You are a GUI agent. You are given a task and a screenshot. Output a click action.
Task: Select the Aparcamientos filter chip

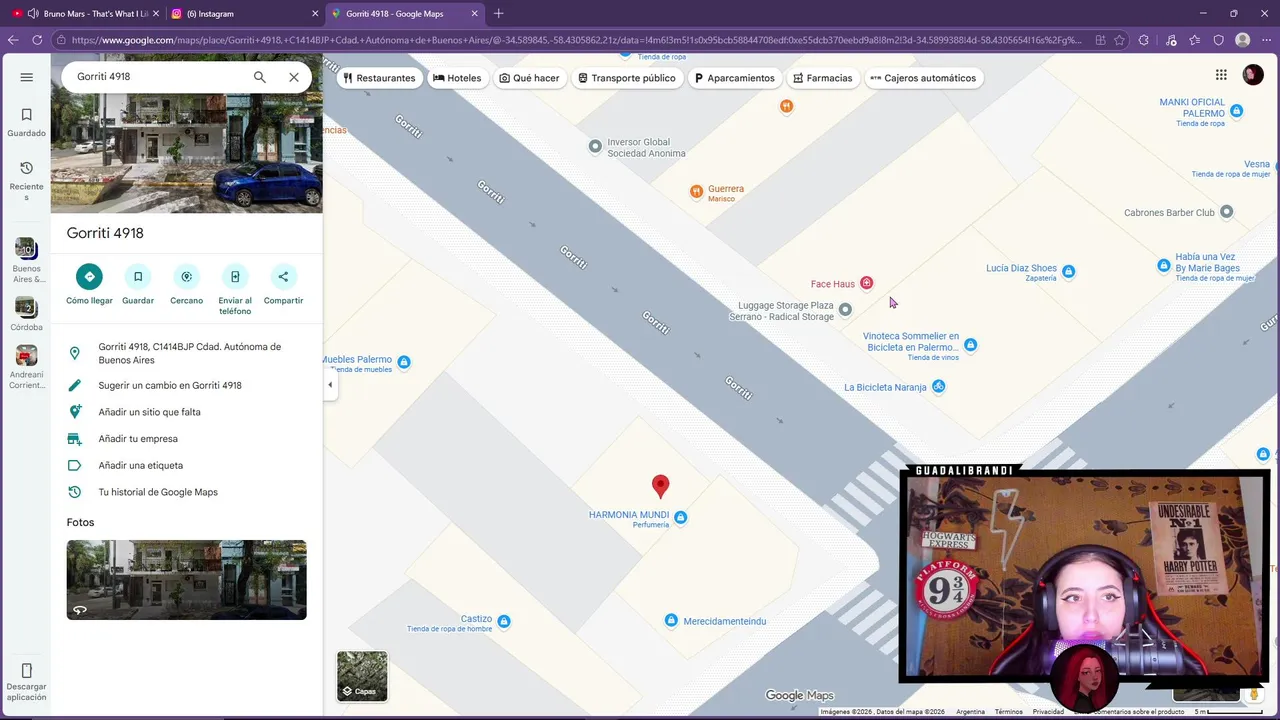[734, 78]
